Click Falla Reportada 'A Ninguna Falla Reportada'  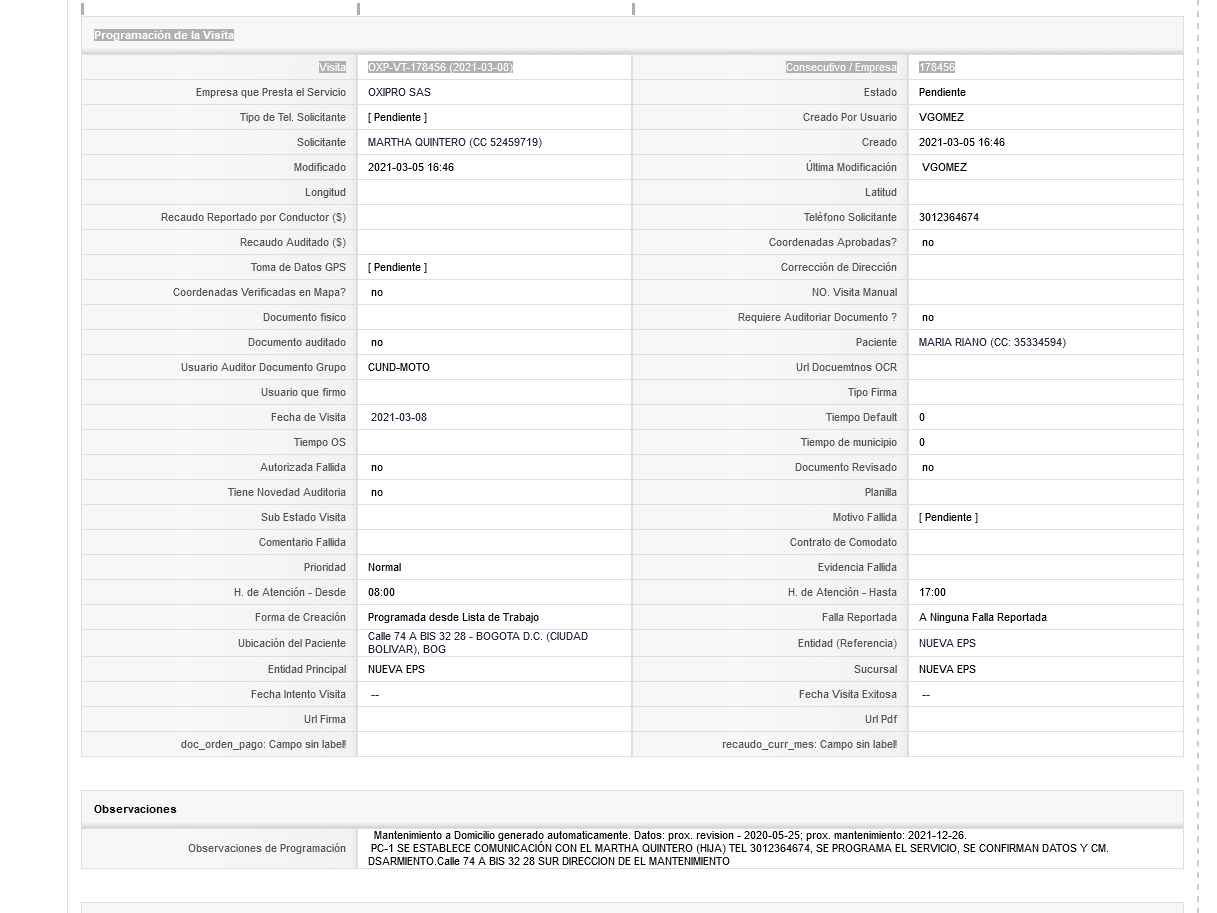(983, 617)
